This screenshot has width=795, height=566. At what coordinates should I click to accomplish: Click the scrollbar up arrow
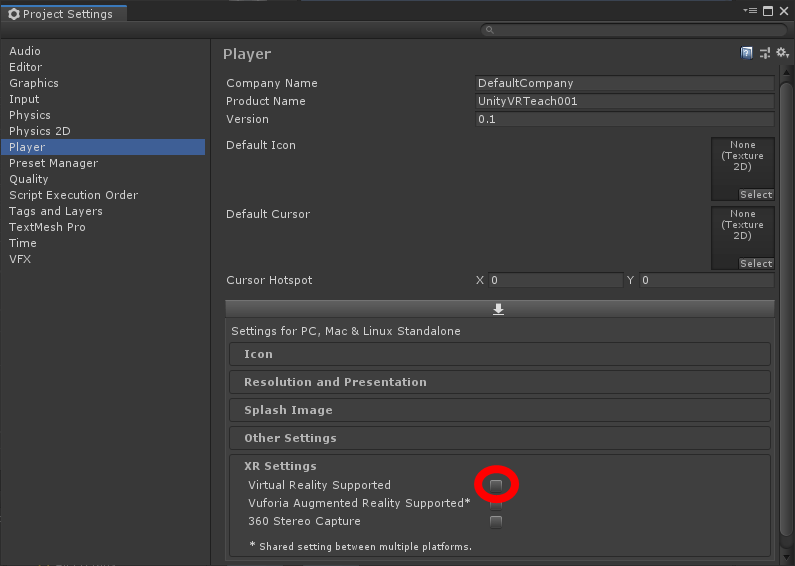[x=786, y=73]
